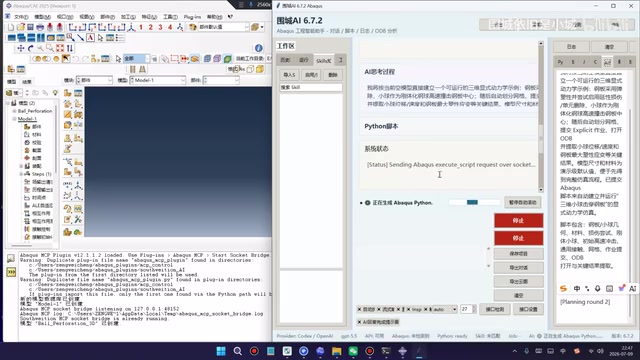Apply saved view 2 in Abaqus toolbar
The height and width of the screenshot is (360, 640).
pyautogui.click(x=151, y=27)
